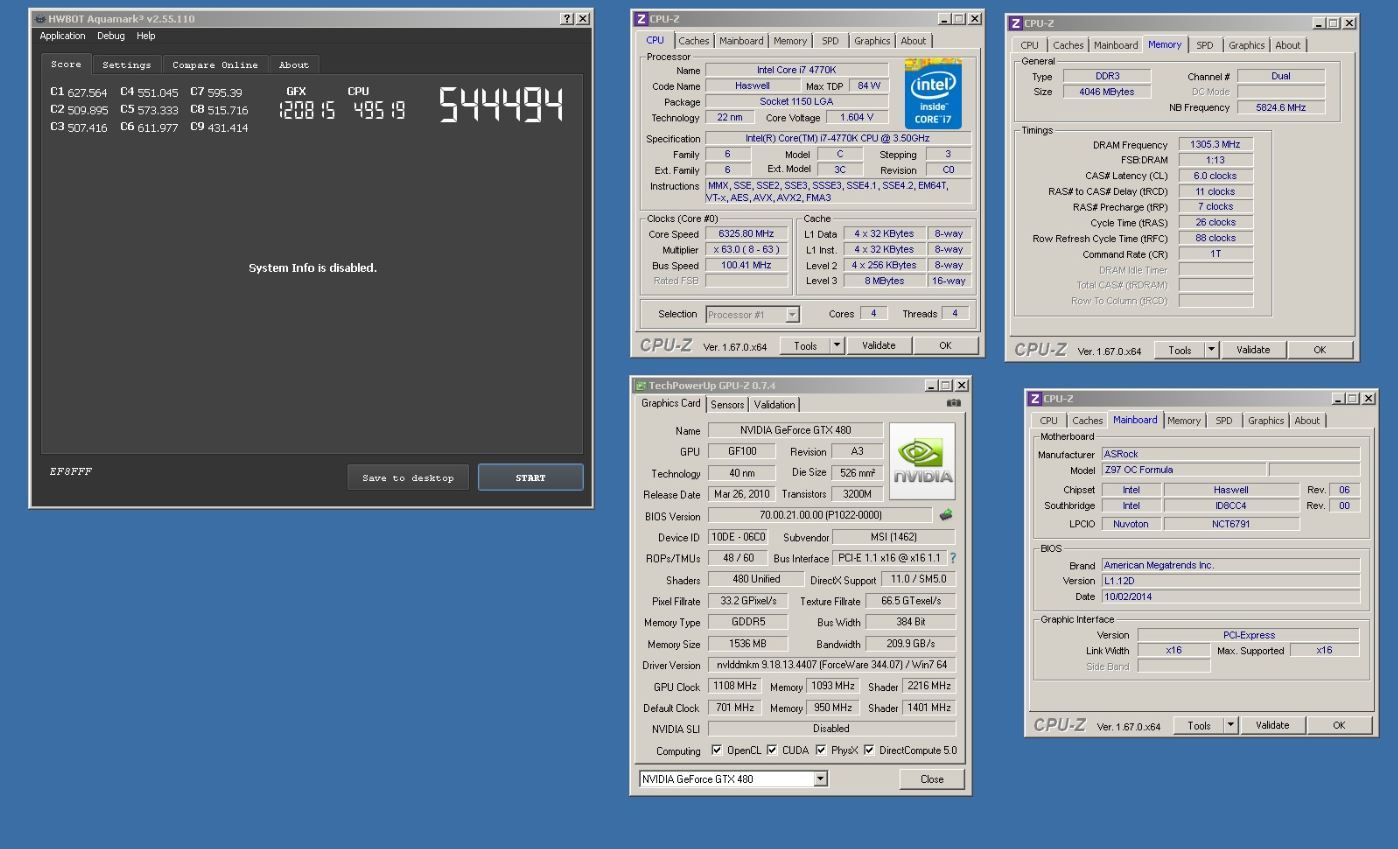Image resolution: width=1398 pixels, height=849 pixels.
Task: Open About tab in CPU-Z Mainboard window
Action: click(x=1308, y=421)
